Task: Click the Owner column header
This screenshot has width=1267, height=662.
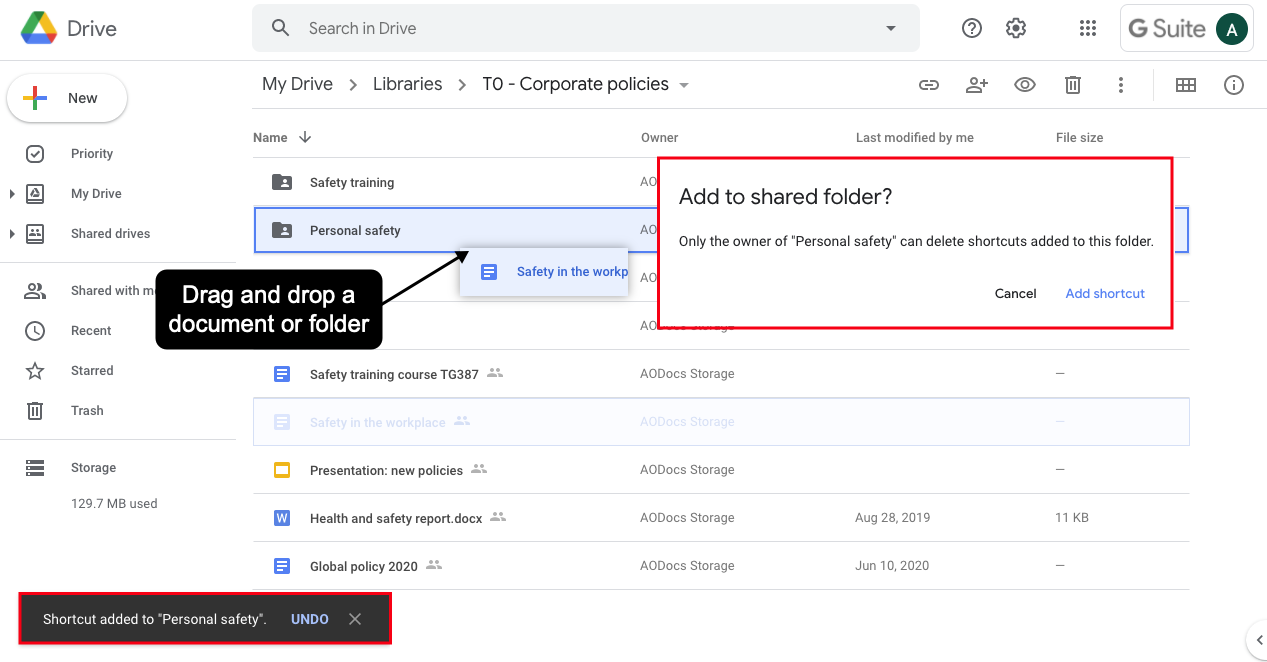Action: click(660, 138)
